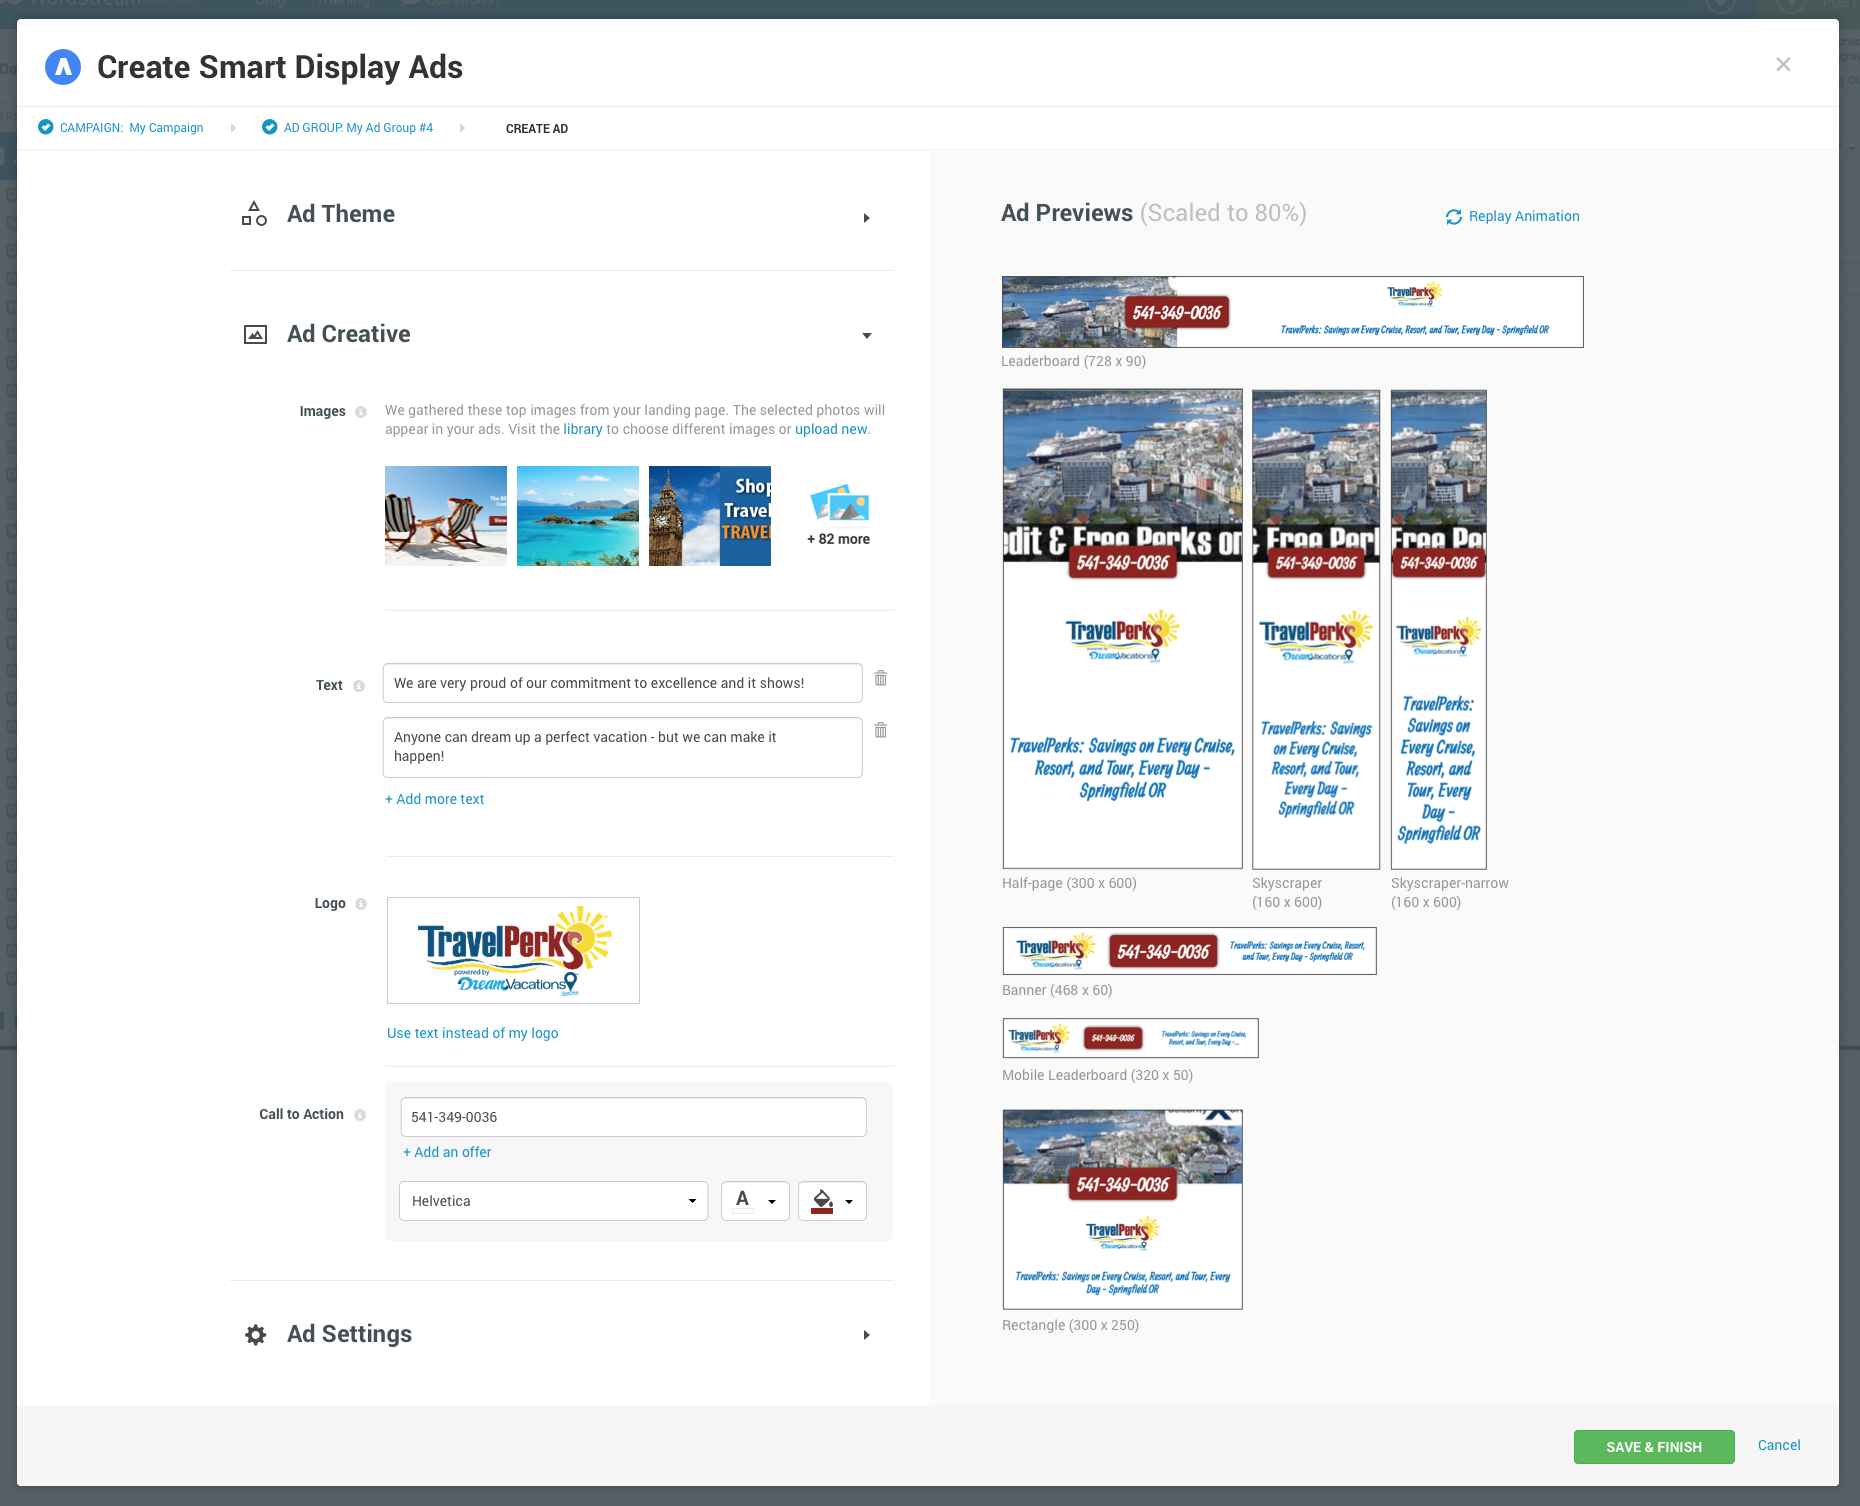Expand the Ad Theme section arrow

[x=867, y=218]
